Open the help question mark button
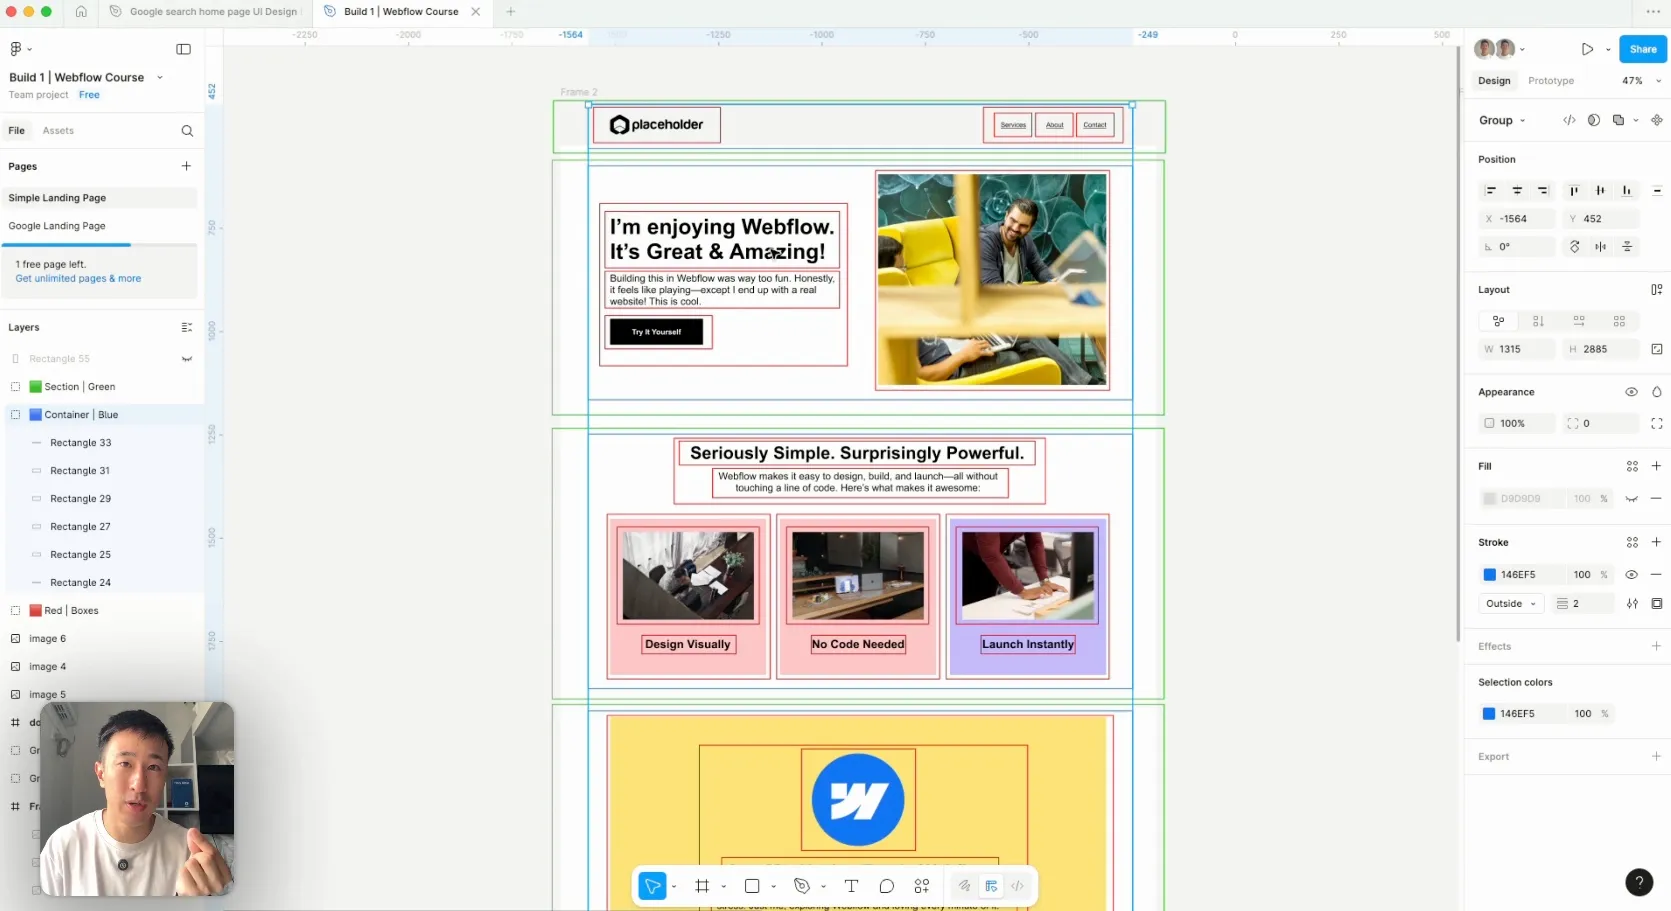This screenshot has width=1671, height=911. (1639, 882)
